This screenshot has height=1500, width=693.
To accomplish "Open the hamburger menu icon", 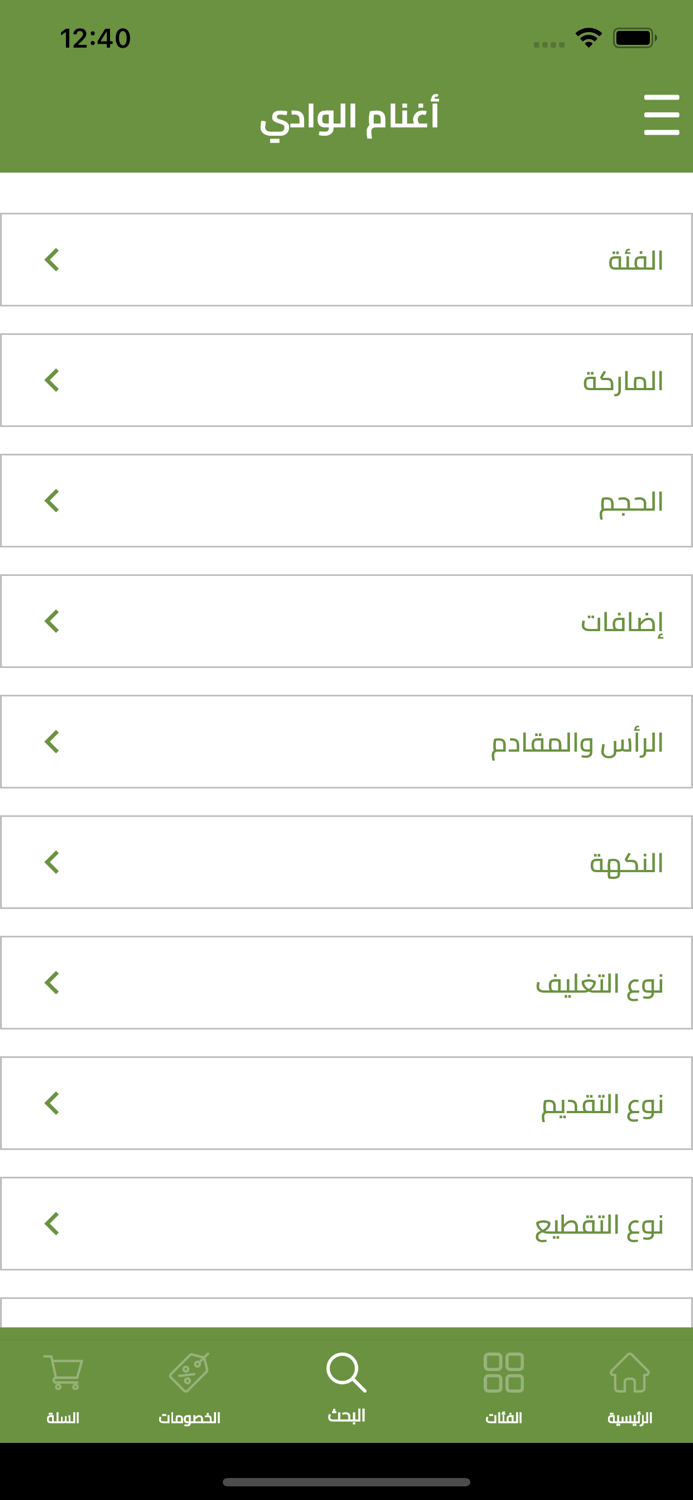I will click(661, 116).
